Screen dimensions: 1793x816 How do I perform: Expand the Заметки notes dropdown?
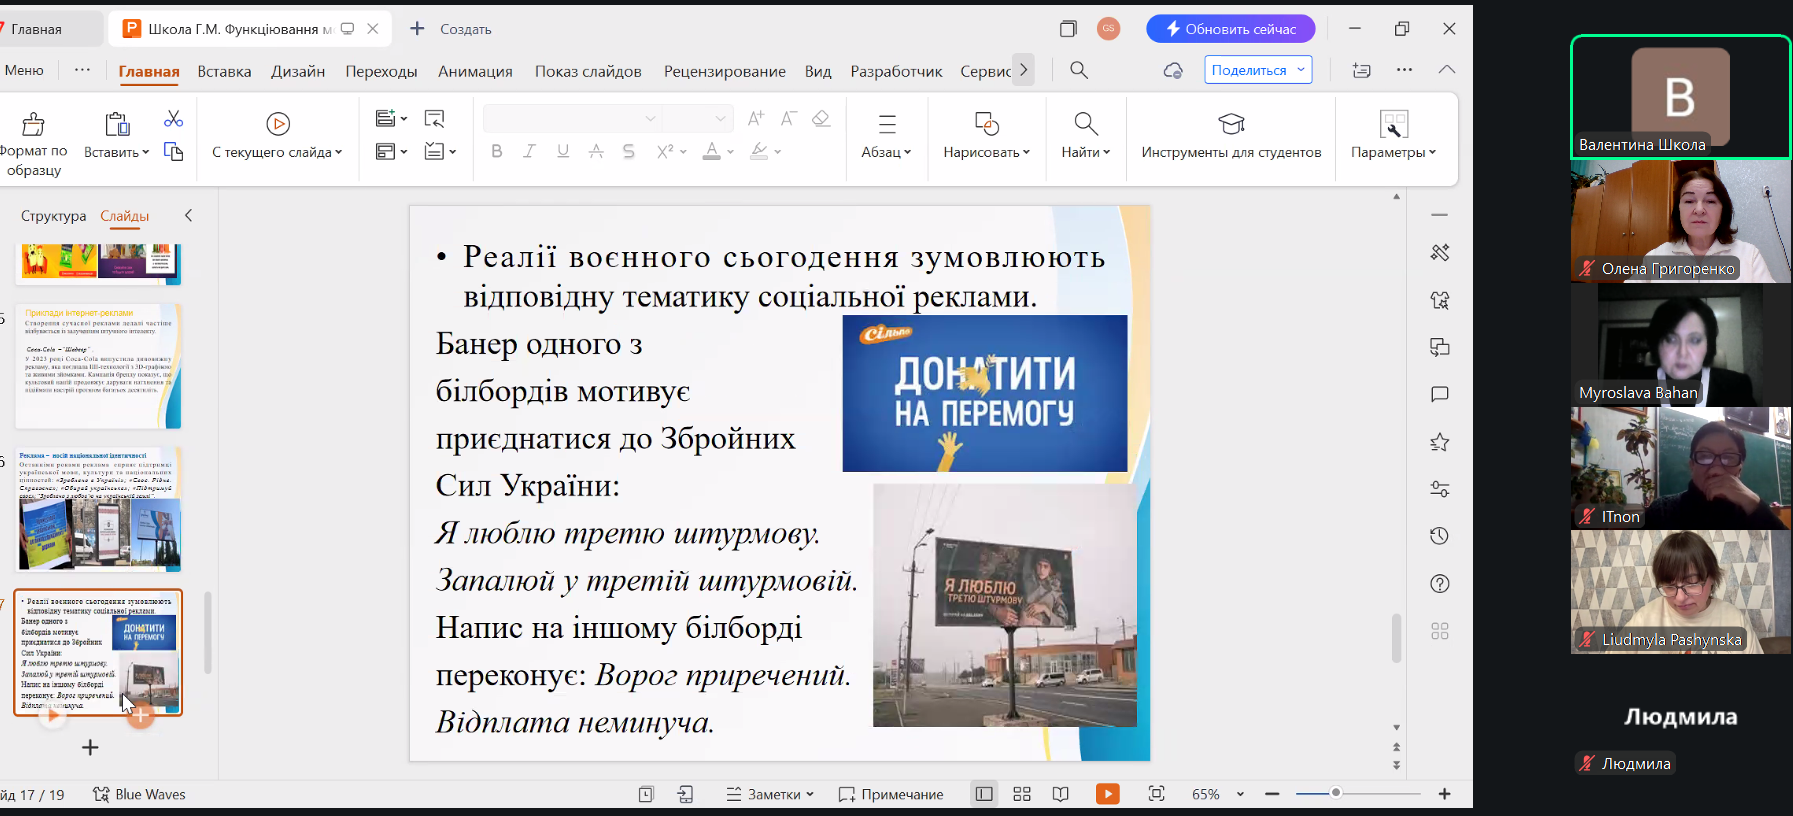click(810, 794)
